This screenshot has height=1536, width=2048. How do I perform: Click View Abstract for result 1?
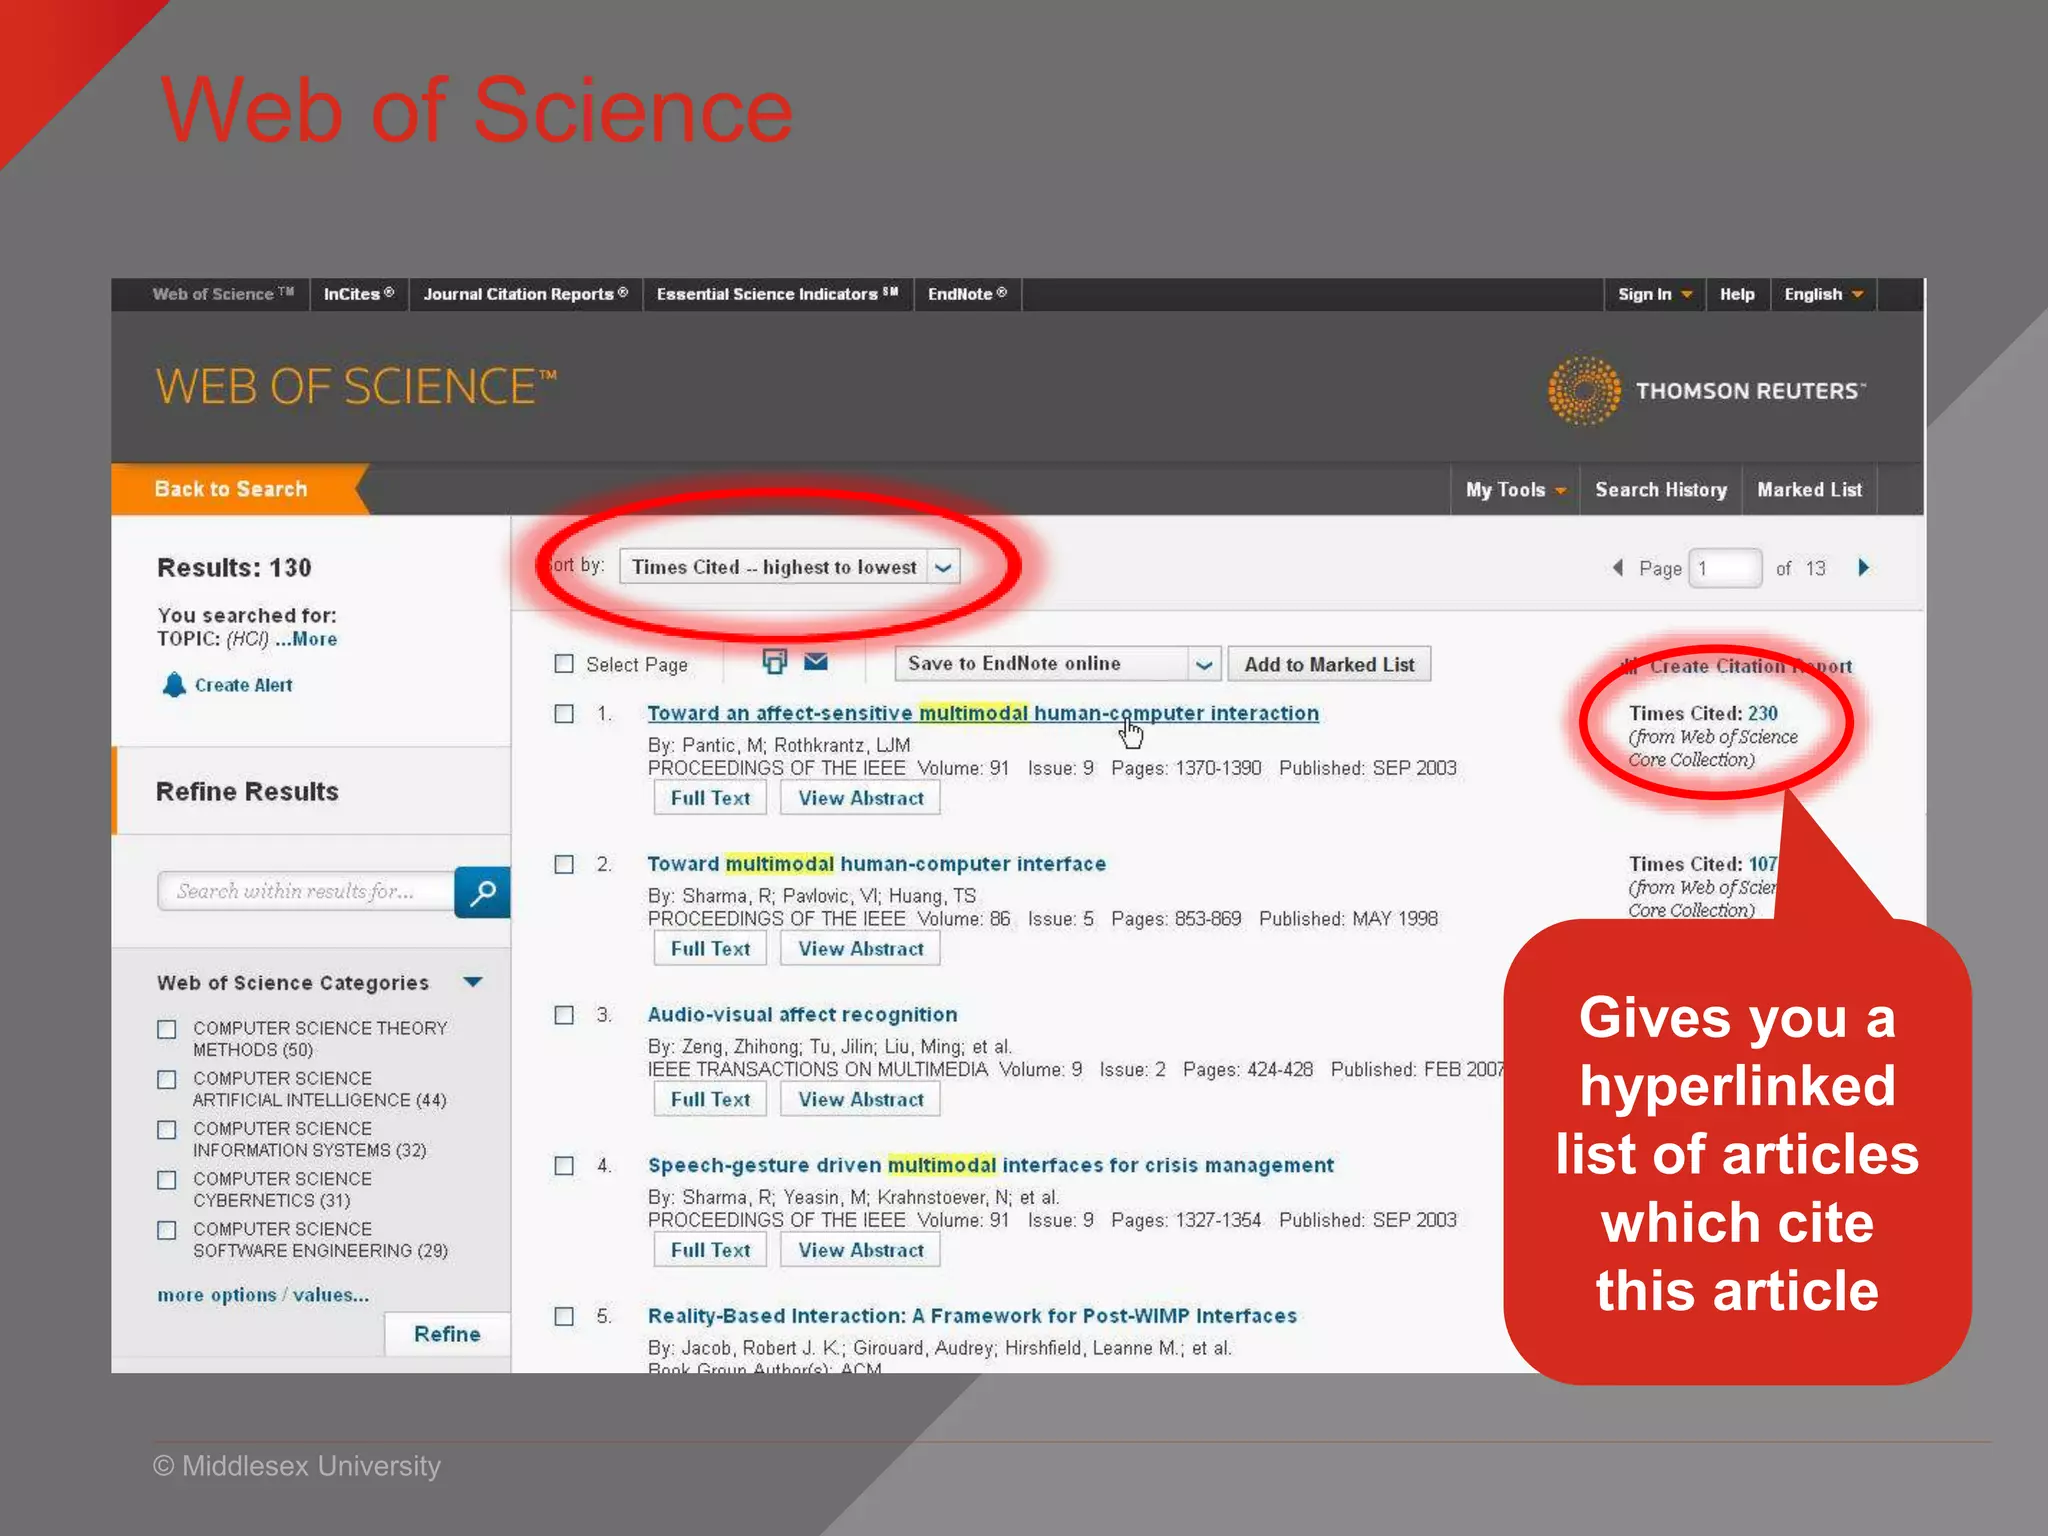pyautogui.click(x=860, y=798)
